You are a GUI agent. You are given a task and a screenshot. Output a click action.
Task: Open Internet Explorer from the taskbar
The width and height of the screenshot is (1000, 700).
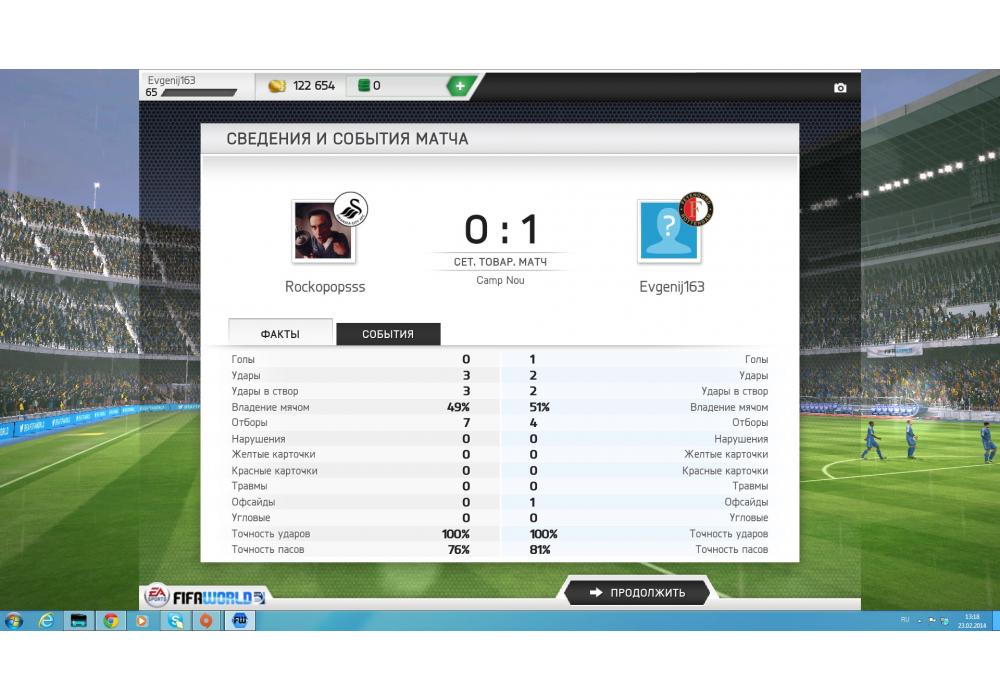[x=47, y=620]
